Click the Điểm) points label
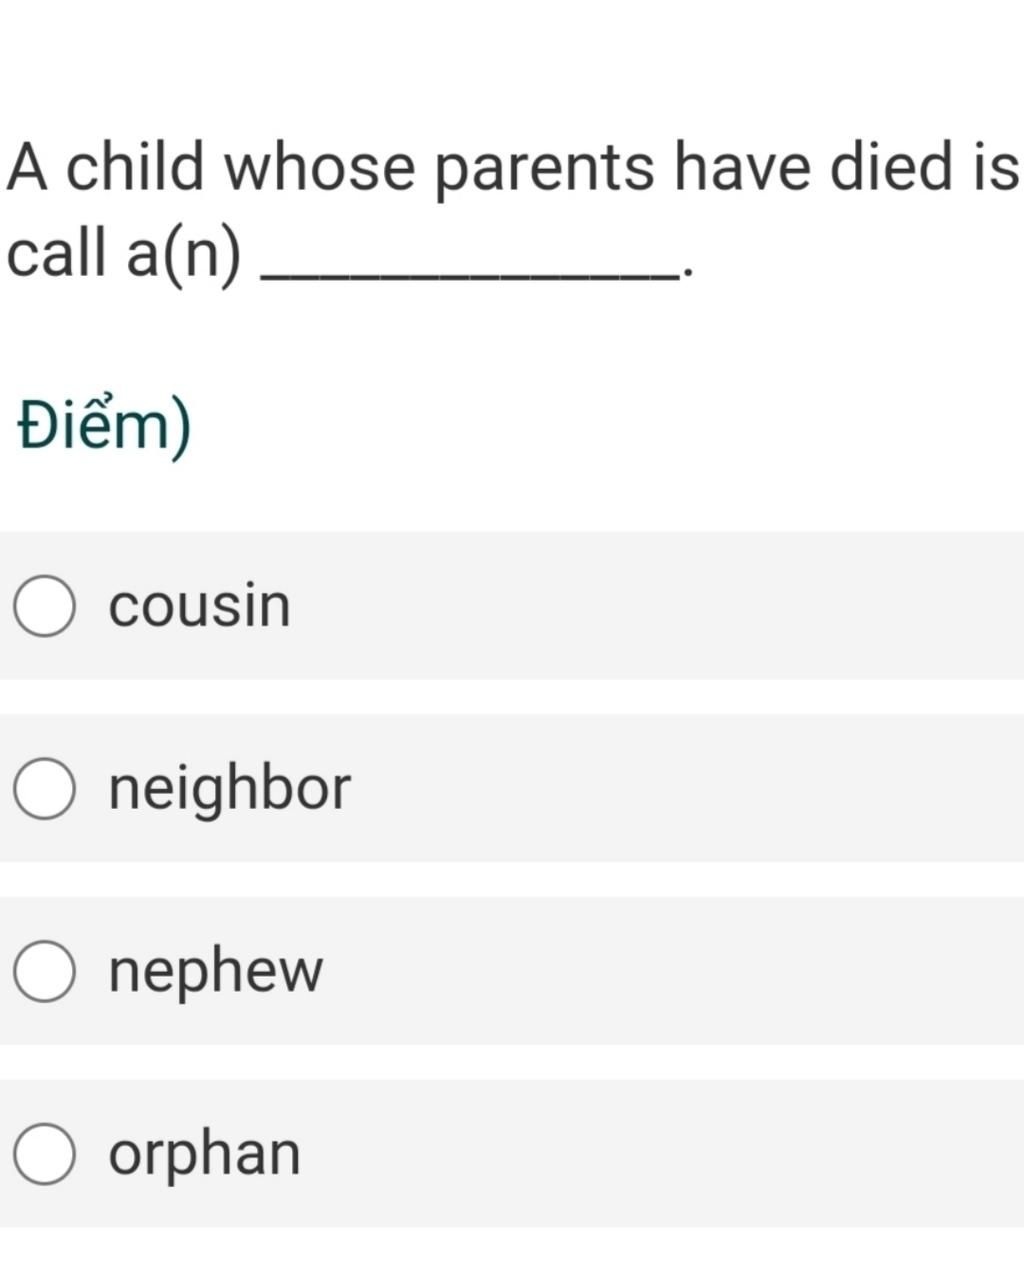1024x1280 pixels. 104,427
